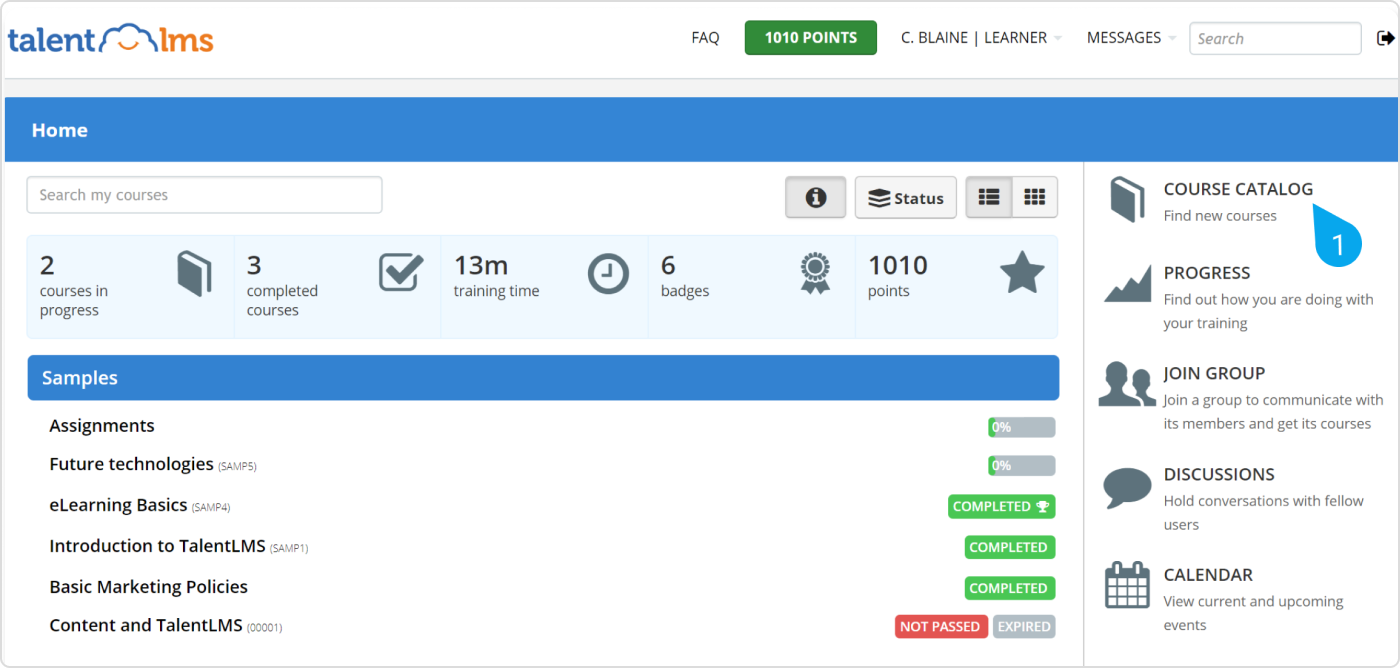Screen dimensions: 1400x668
Task: Click the Home header title
Action: coord(59,130)
